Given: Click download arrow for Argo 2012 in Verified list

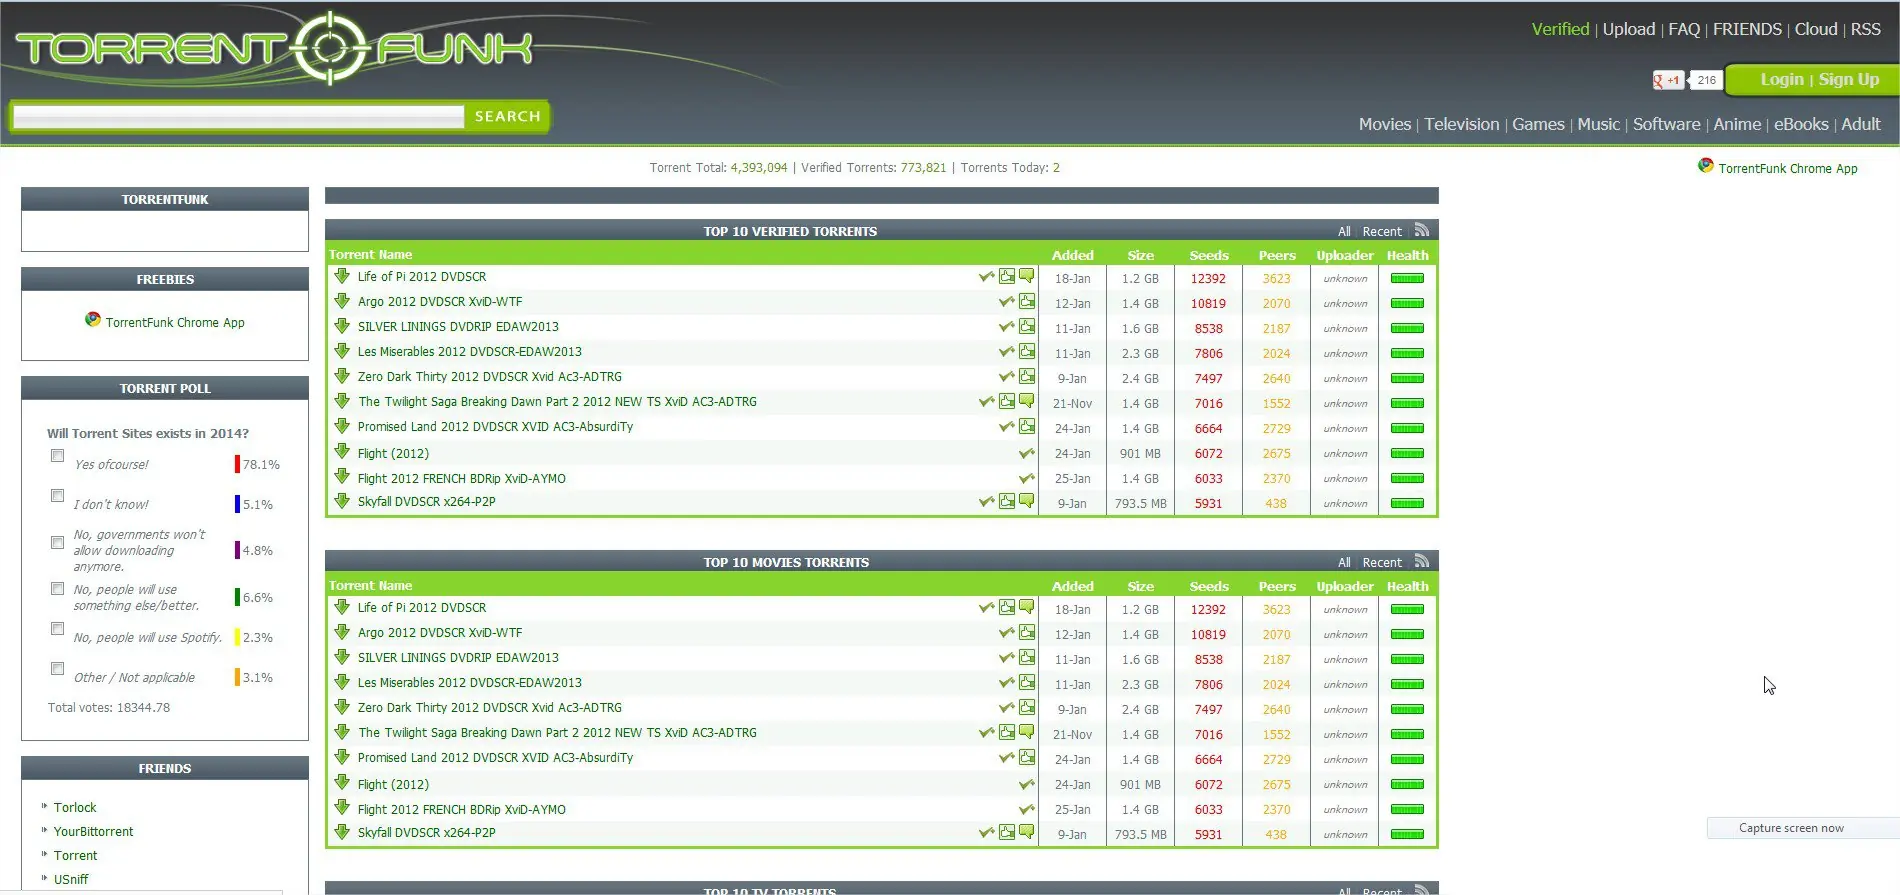Looking at the screenshot, I should pyautogui.click(x=342, y=301).
